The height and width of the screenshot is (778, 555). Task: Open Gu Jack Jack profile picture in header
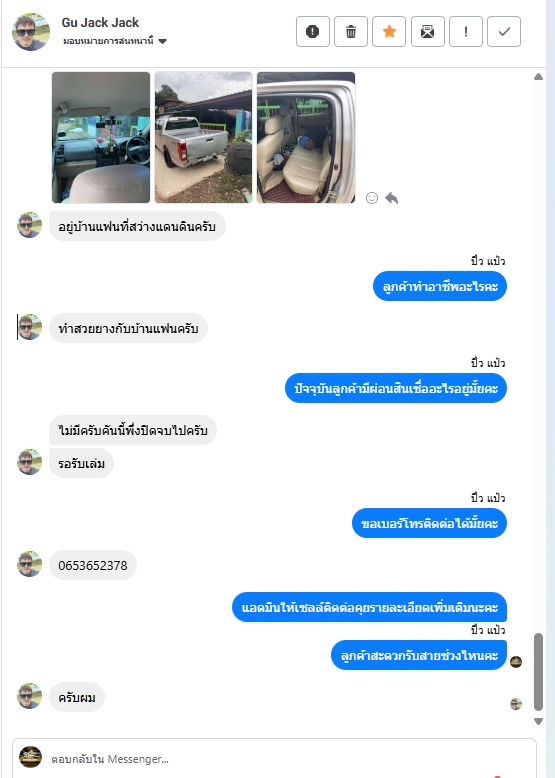point(31,32)
